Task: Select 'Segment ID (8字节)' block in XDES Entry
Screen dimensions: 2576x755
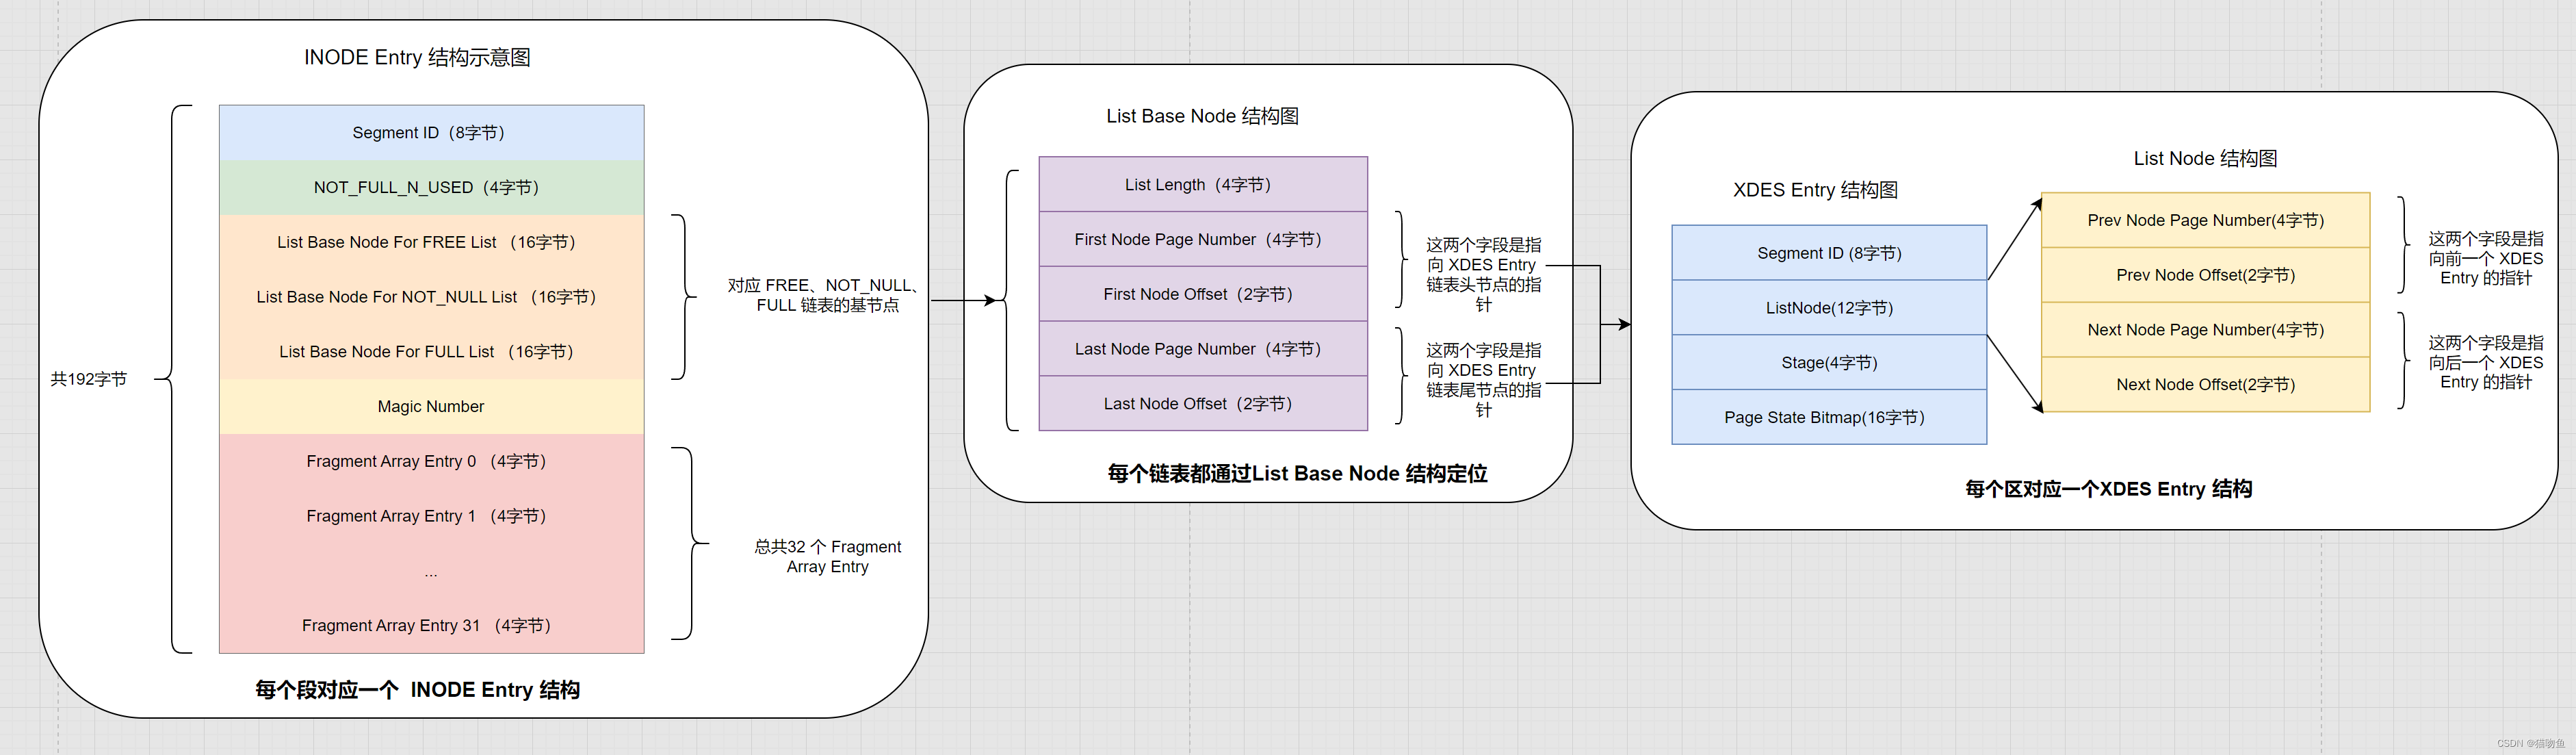Action: 1829,253
